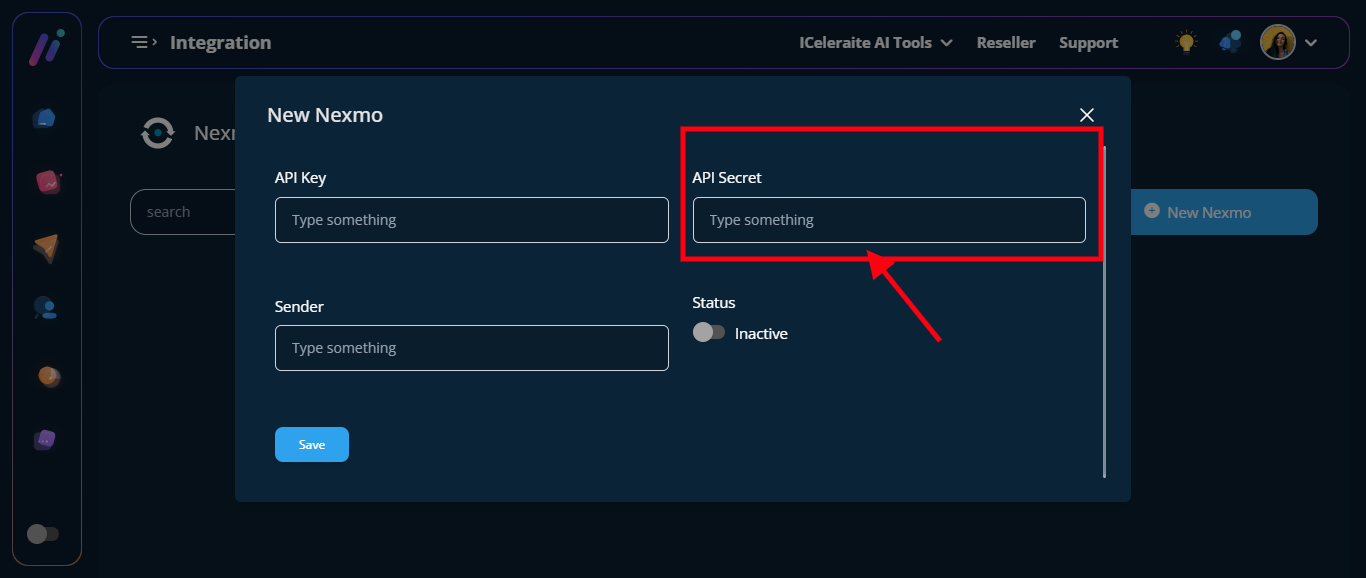Viewport: 1366px width, 578px height.
Task: Expand the ICeleraite AI Tools dropdown
Action: [x=875, y=43]
